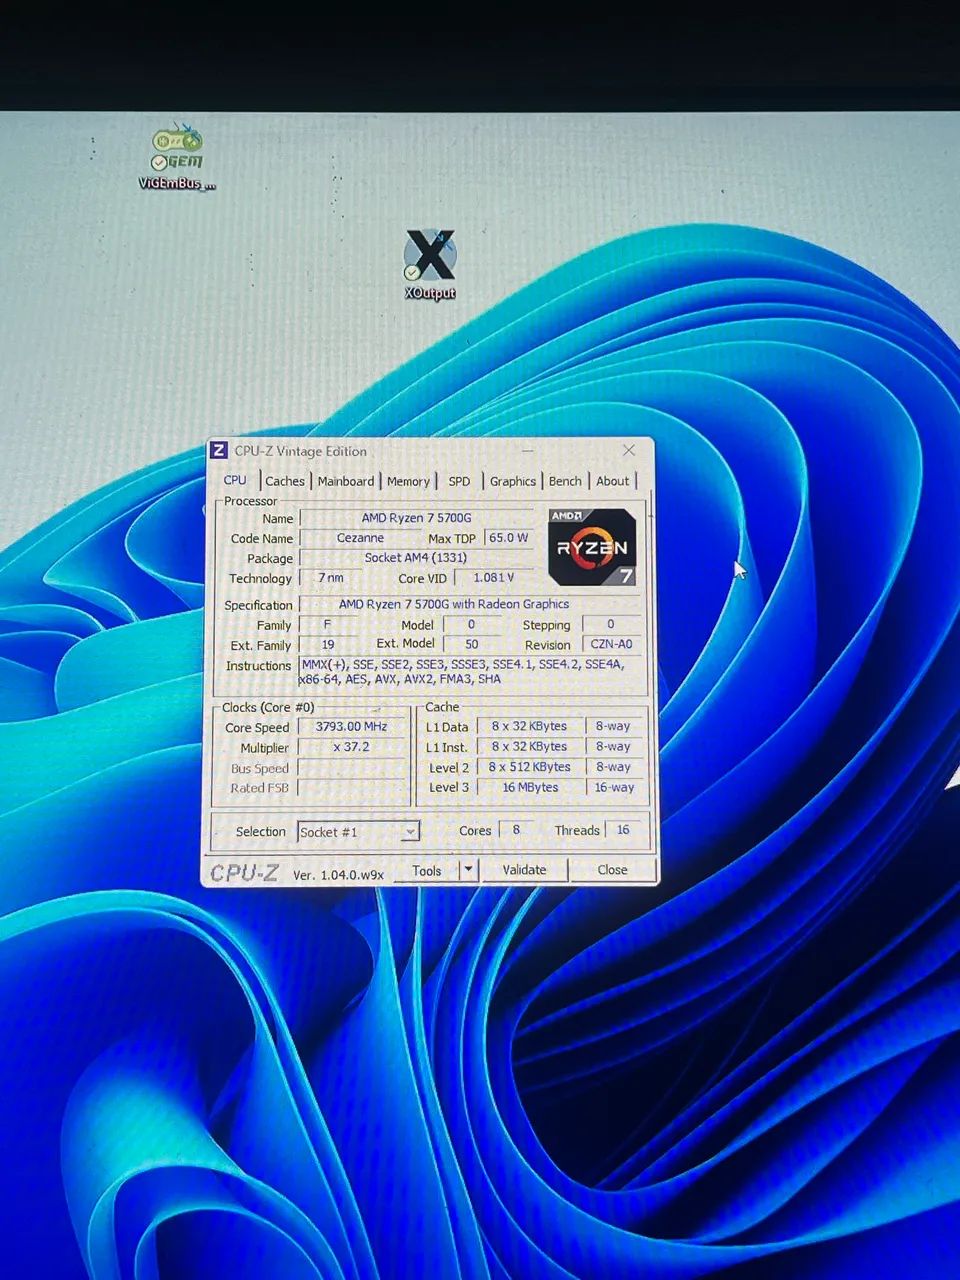Click the Max TDP value 65.0 W

pos(508,538)
